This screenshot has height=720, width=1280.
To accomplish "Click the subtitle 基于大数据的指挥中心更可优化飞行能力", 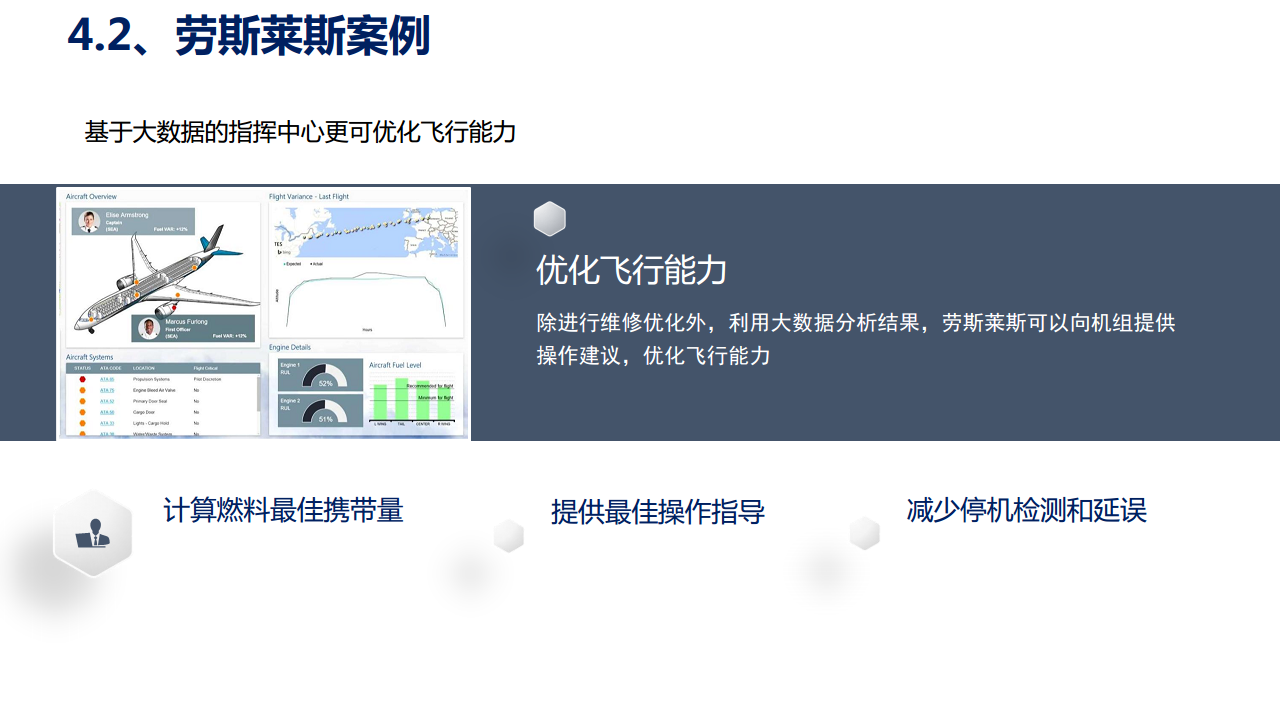I will (300, 131).
